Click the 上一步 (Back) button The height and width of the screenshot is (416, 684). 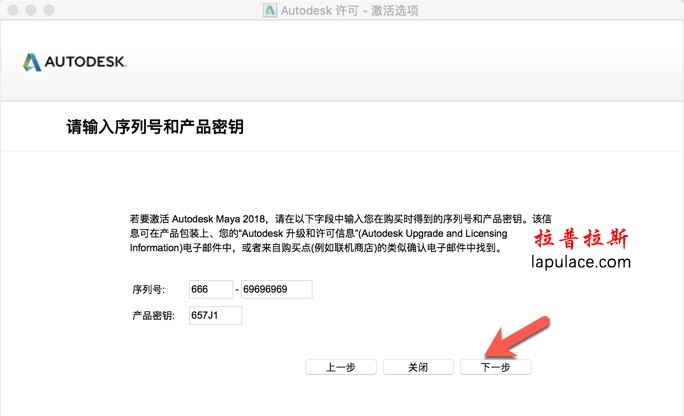tap(341, 367)
